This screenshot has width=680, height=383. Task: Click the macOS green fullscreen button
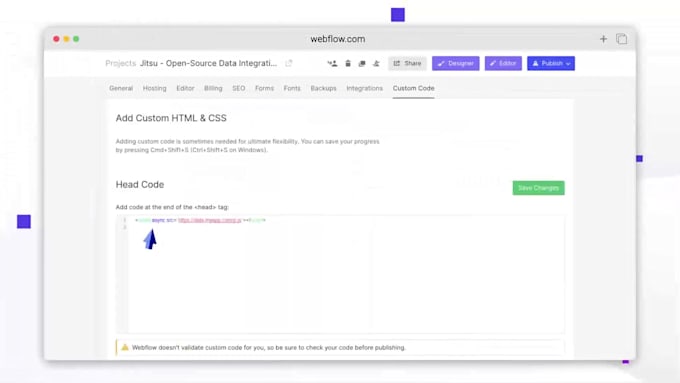coord(76,39)
